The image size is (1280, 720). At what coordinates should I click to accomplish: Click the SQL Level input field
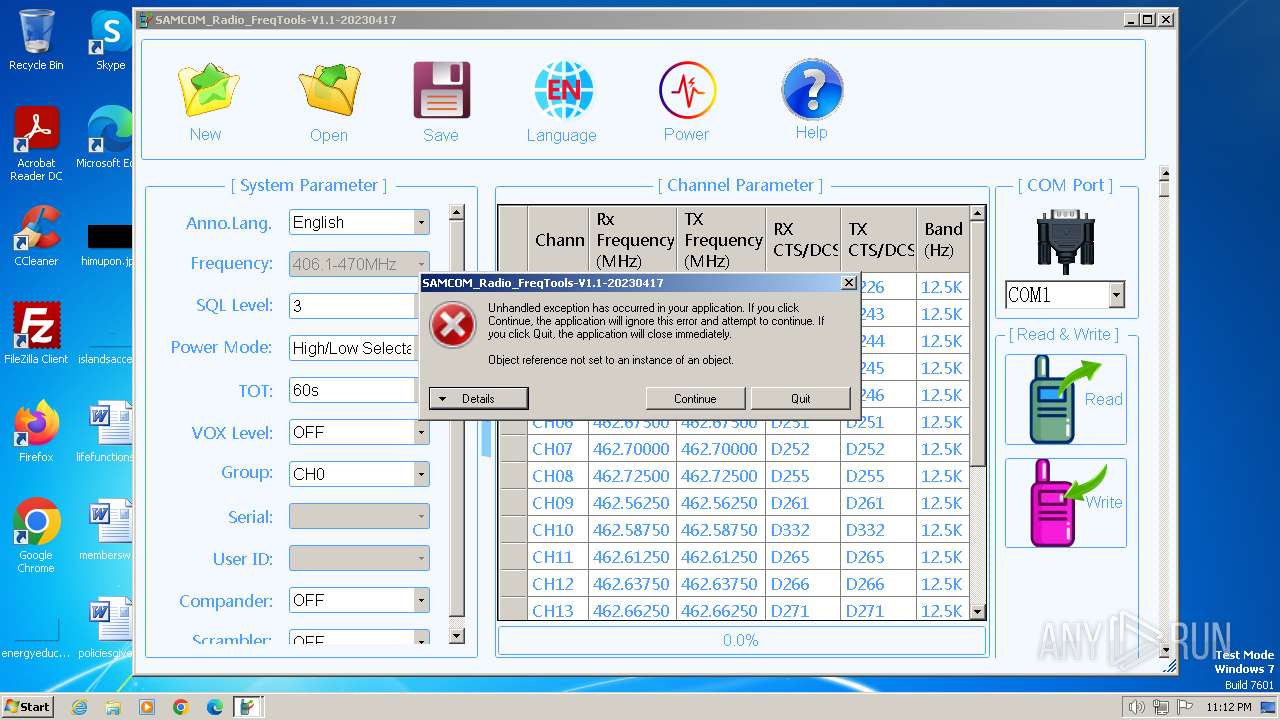(353, 306)
